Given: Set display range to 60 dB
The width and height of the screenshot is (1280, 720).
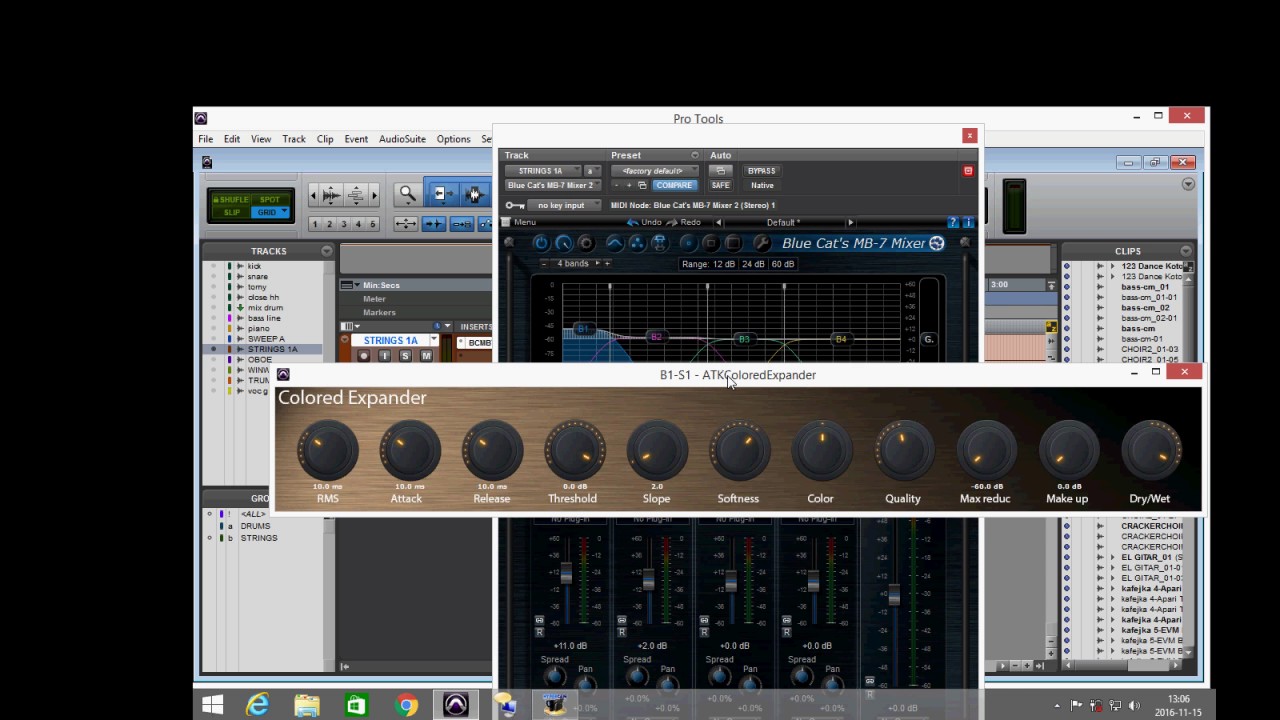Looking at the screenshot, I should (x=782, y=264).
